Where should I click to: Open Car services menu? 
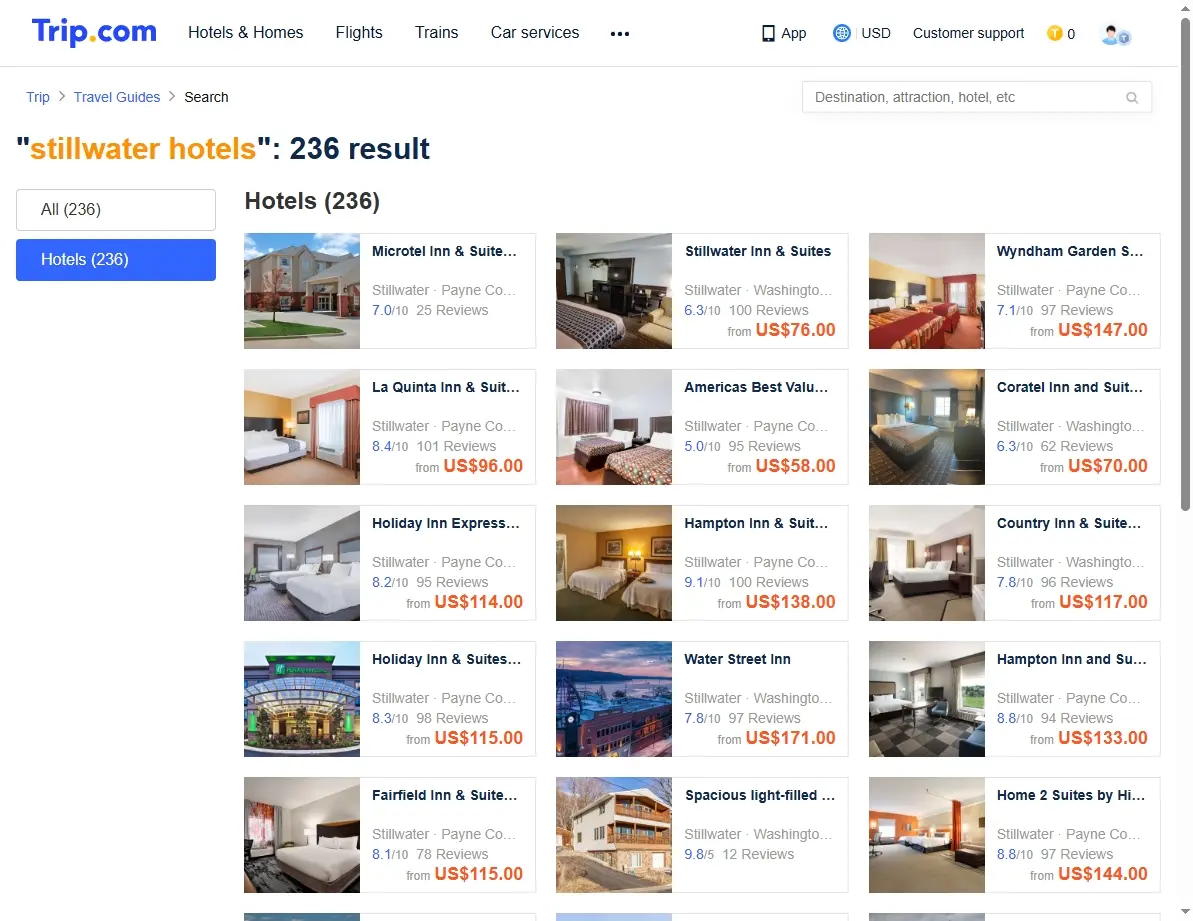click(535, 33)
